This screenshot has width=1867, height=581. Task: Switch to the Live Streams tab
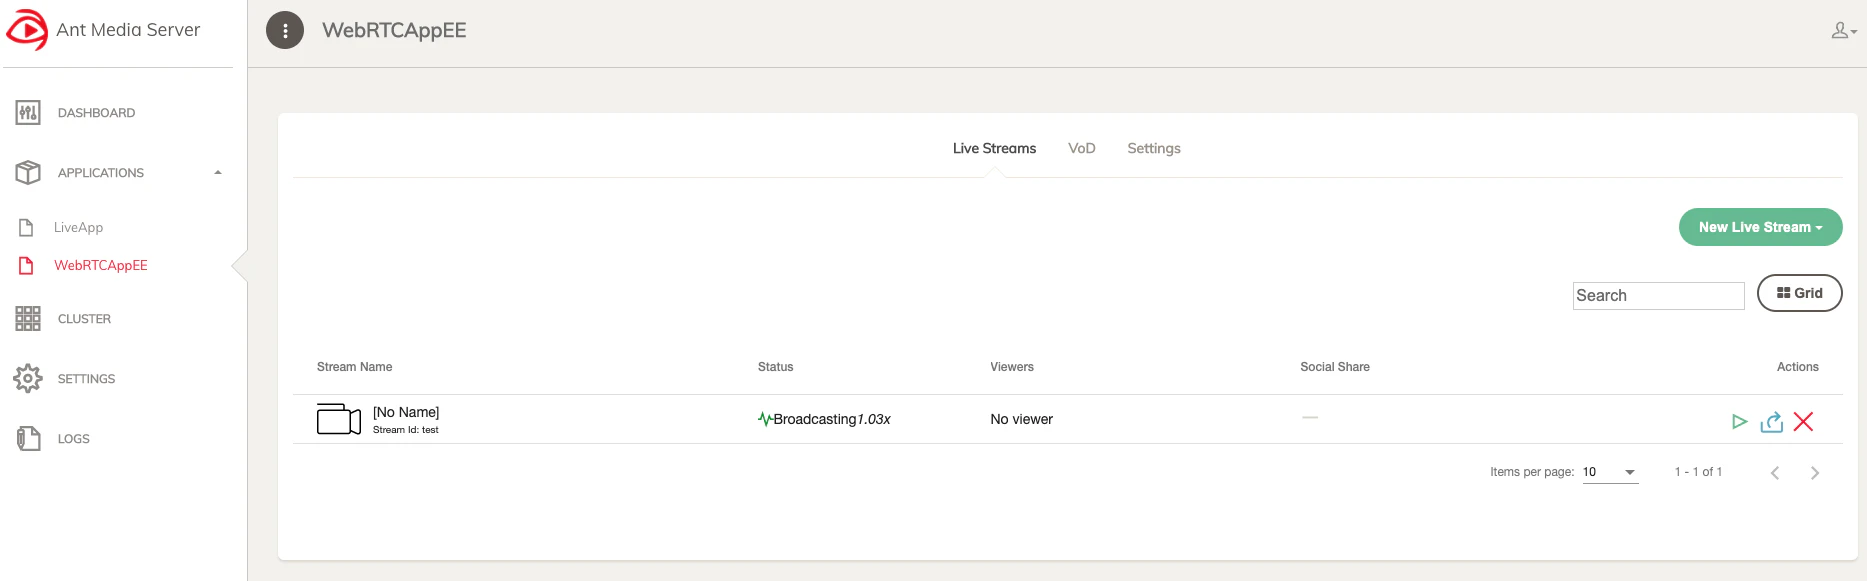994,148
